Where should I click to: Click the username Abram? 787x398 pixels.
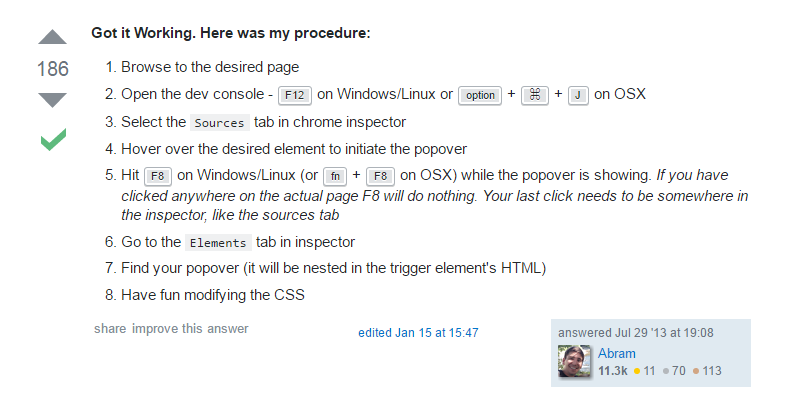[616, 353]
